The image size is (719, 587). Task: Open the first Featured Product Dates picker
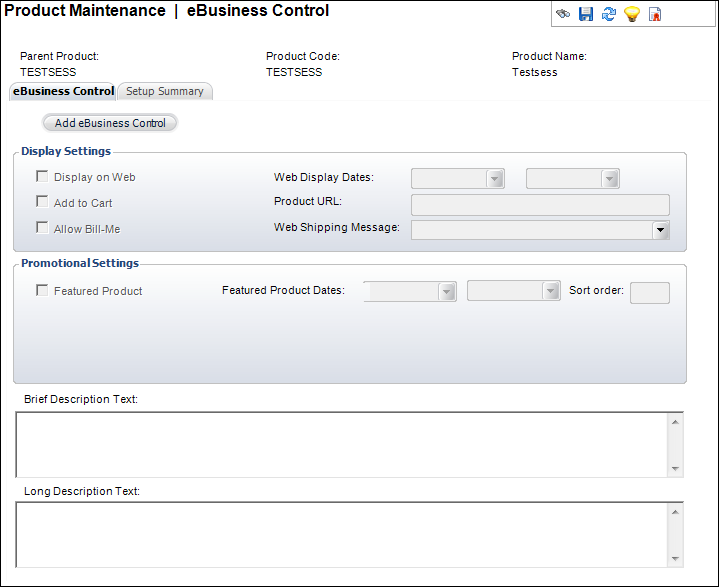pos(447,292)
